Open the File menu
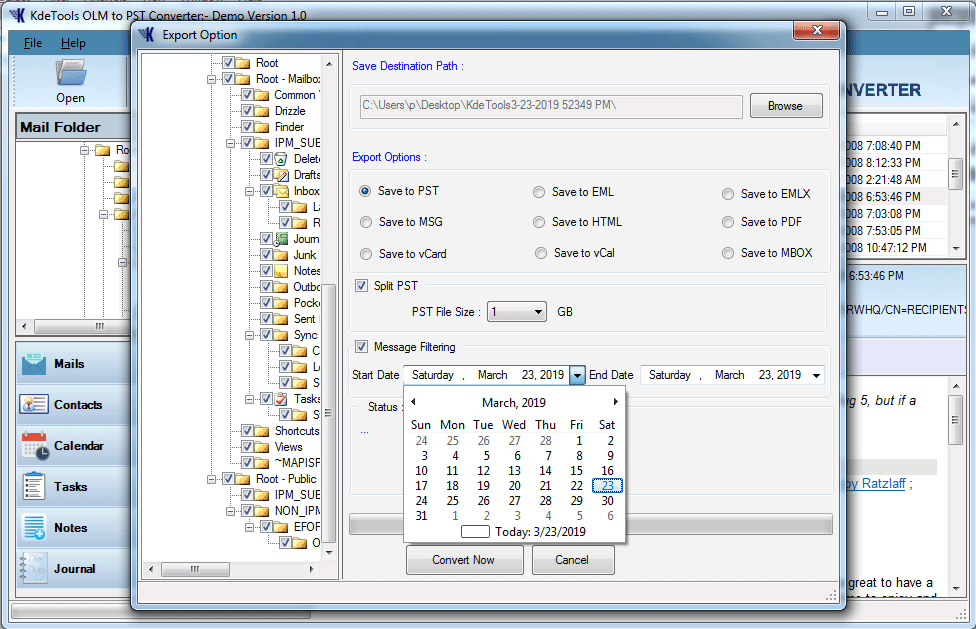The width and height of the screenshot is (976, 629). click(33, 43)
